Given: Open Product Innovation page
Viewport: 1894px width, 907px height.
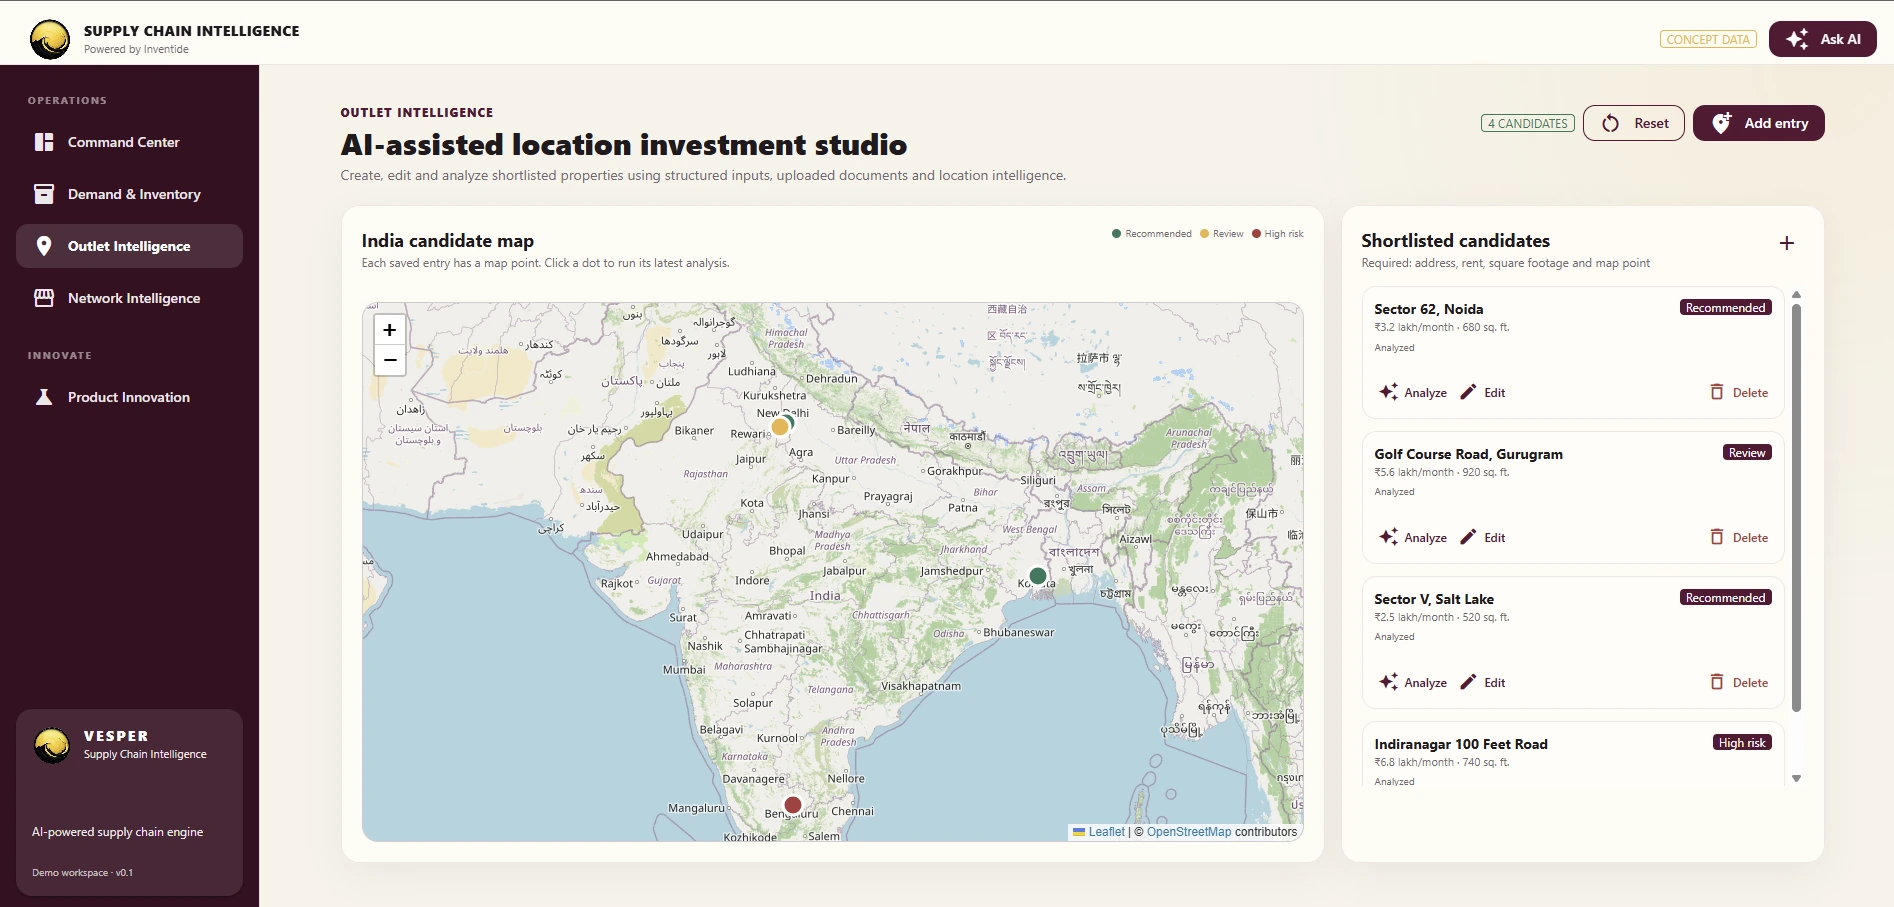Looking at the screenshot, I should (x=129, y=397).
